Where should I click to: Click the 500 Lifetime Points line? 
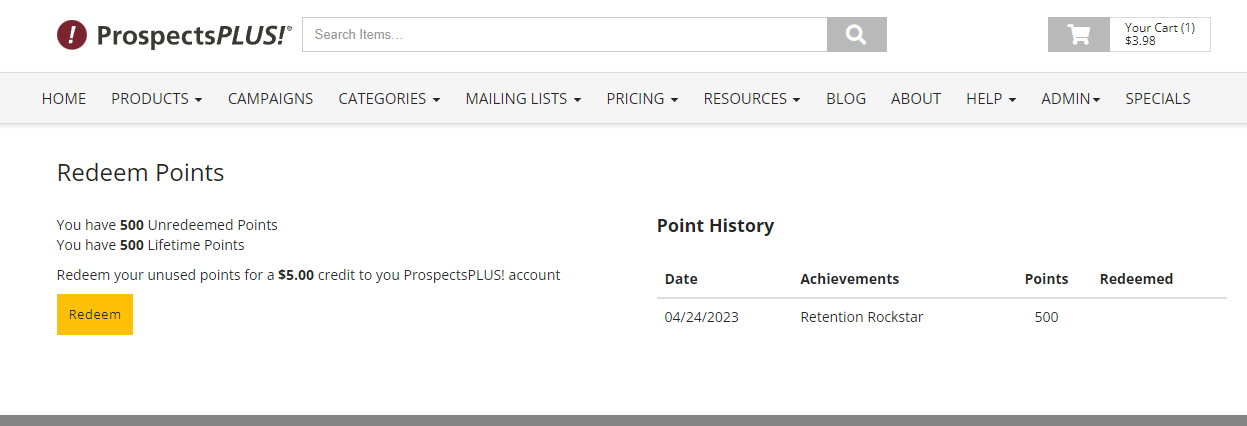[x=151, y=245]
